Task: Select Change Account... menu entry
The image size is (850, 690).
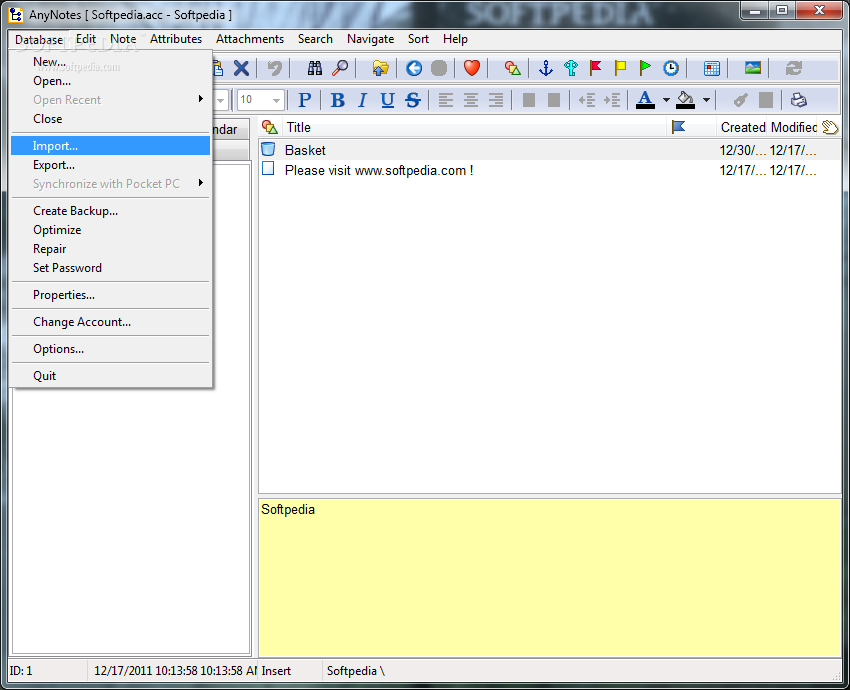Action: click(110, 322)
